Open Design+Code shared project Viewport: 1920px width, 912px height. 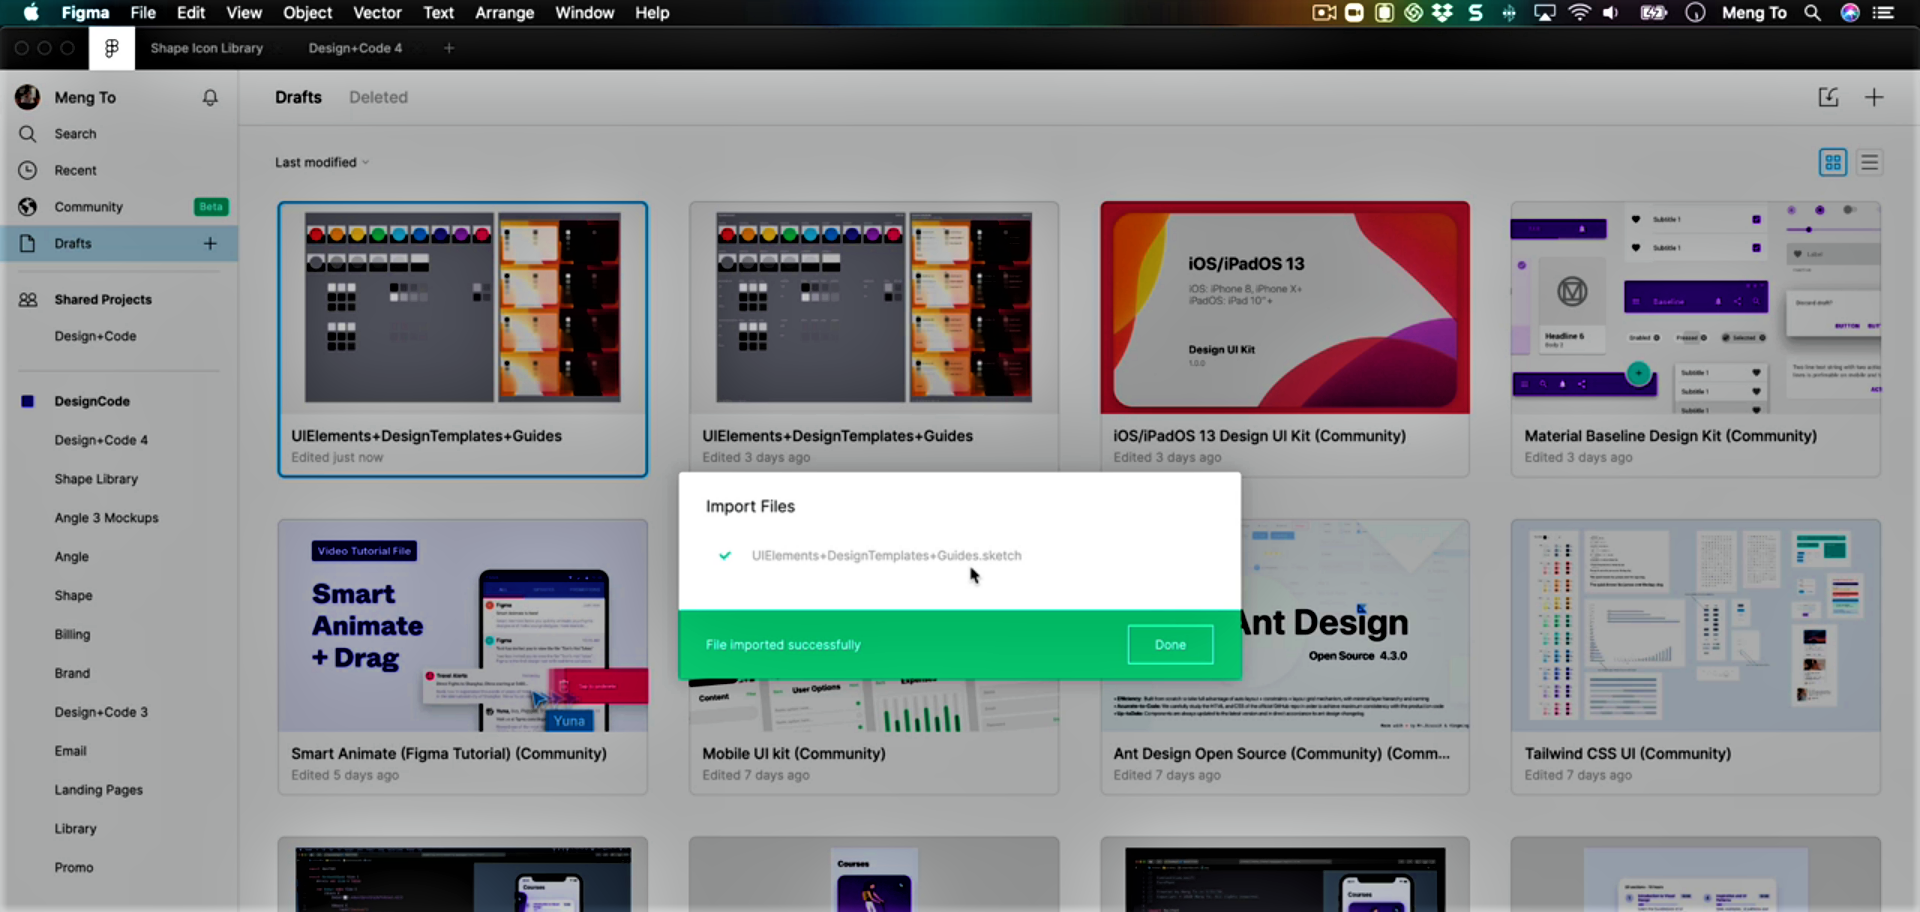pos(95,336)
